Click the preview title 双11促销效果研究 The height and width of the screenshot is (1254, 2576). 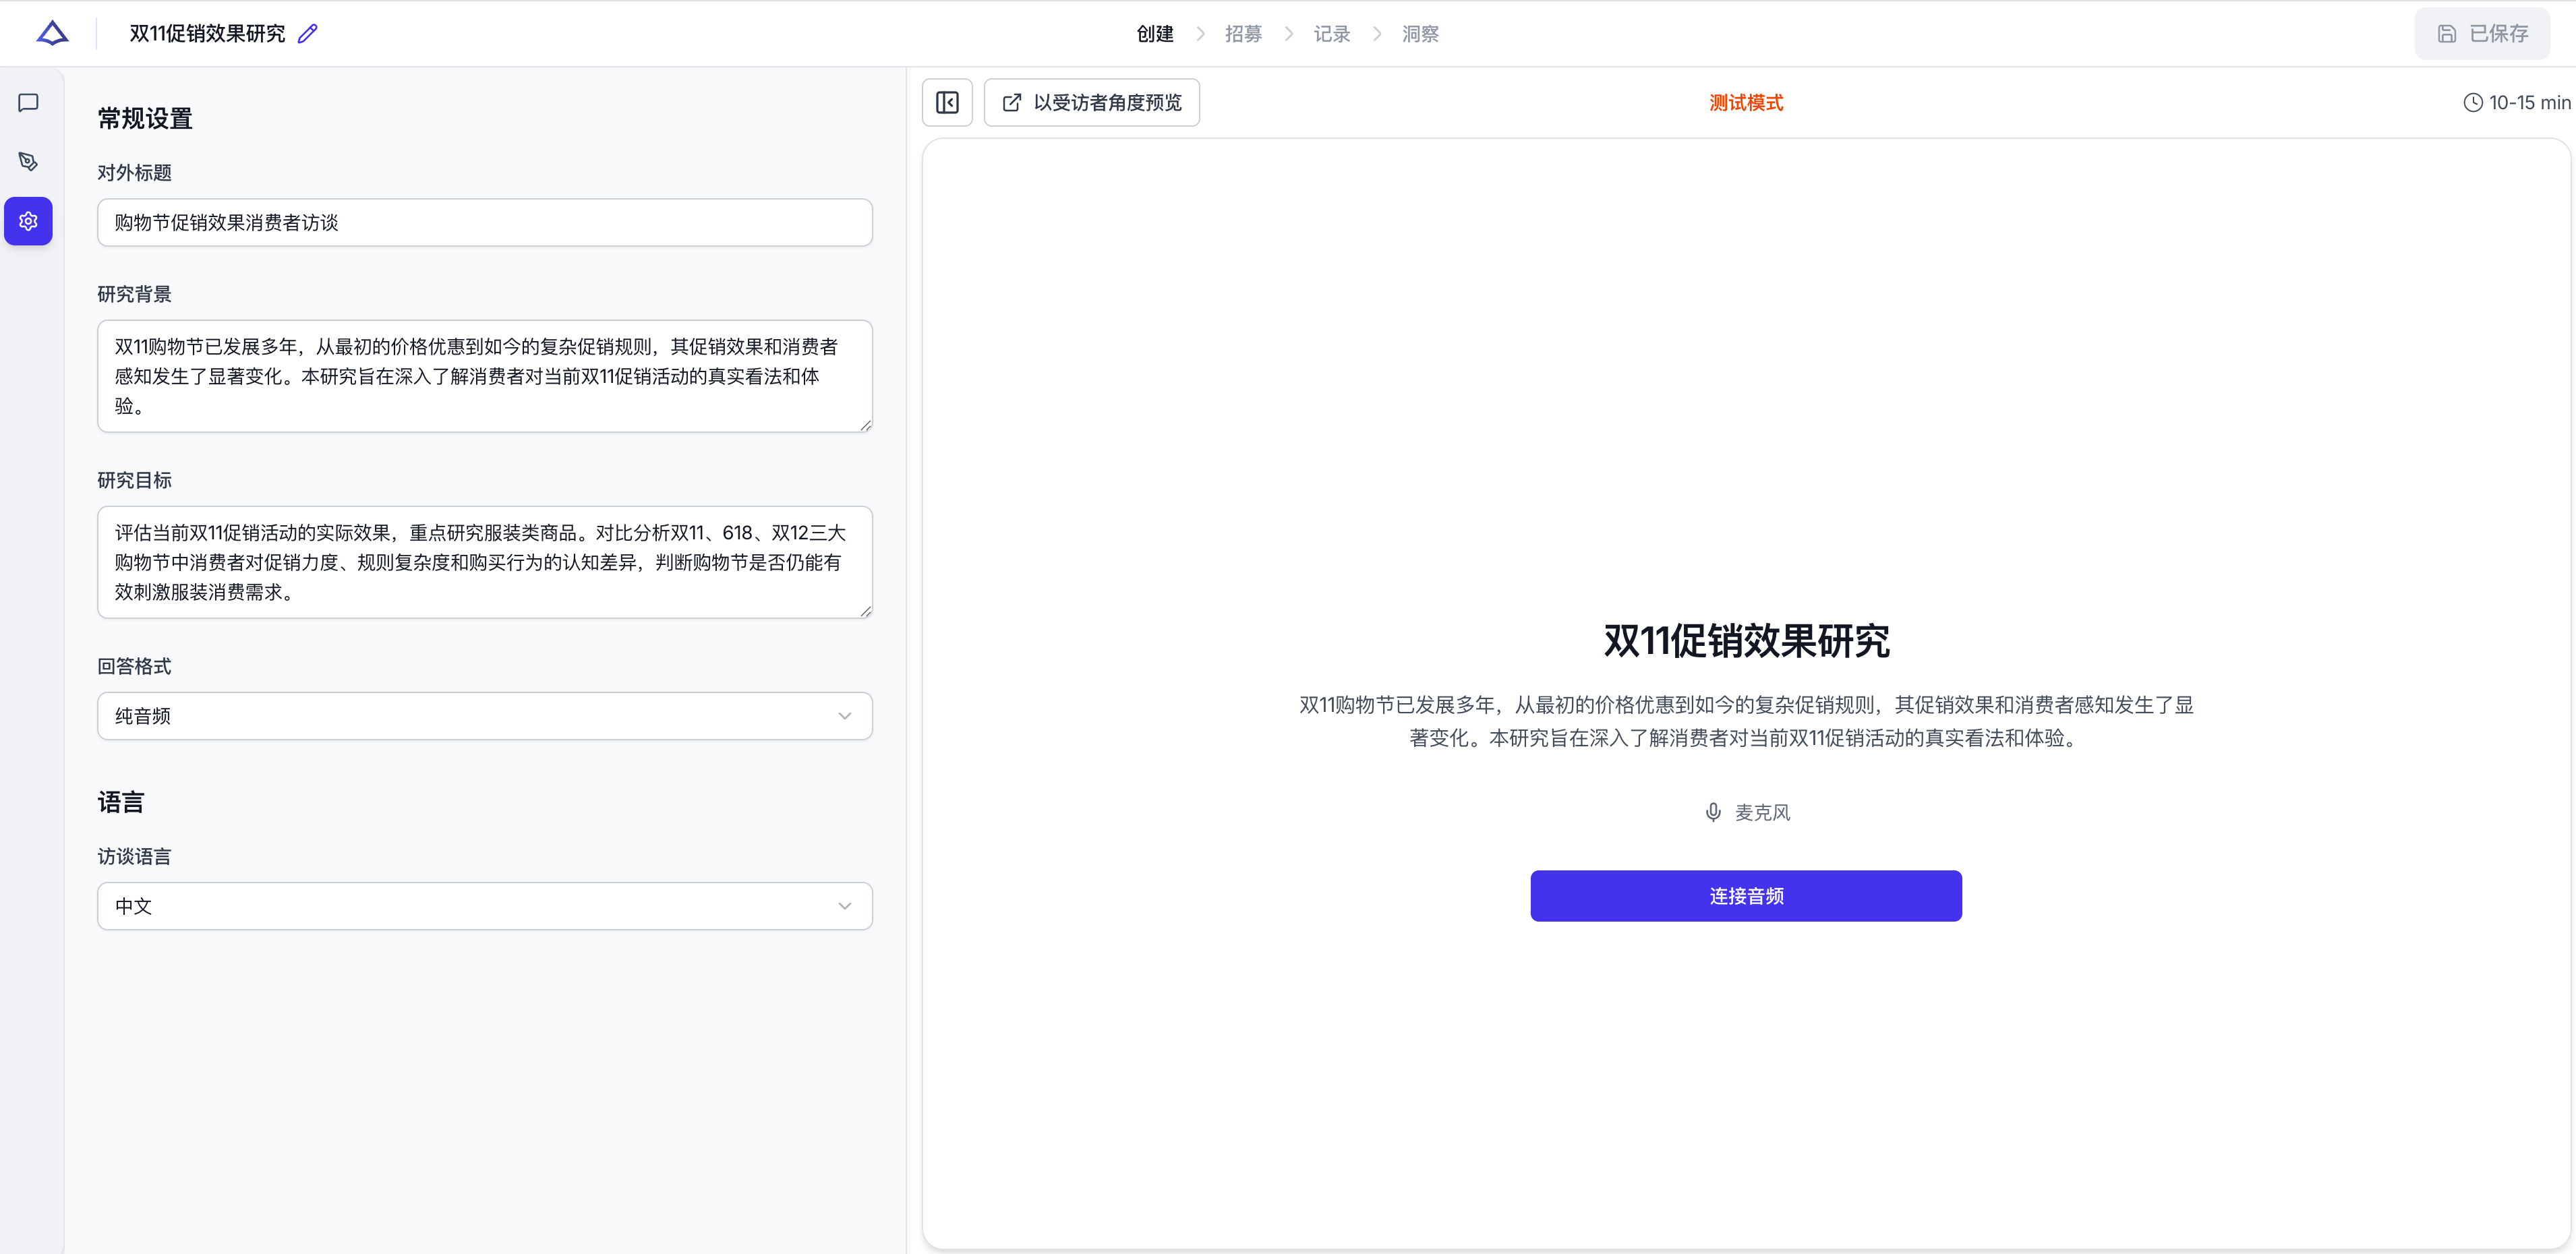1746,641
